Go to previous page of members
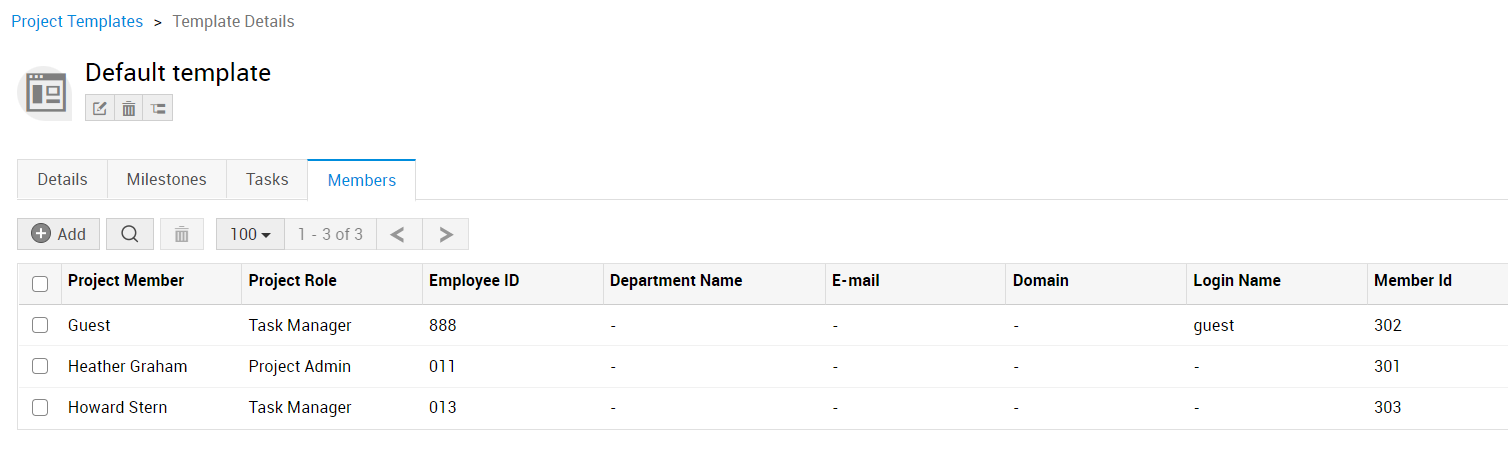Viewport: 1508px width, 452px height. 398,234
